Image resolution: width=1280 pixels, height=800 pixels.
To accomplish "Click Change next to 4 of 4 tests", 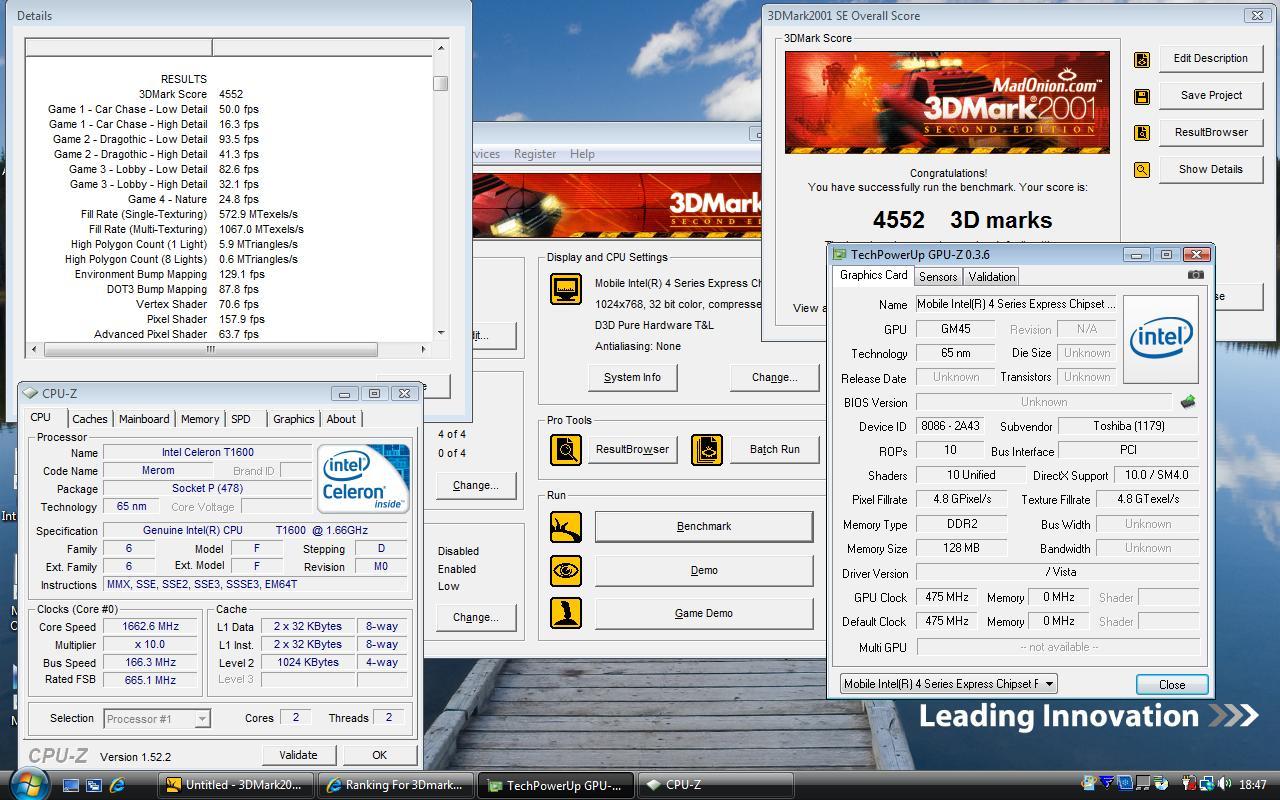I will click(475, 485).
